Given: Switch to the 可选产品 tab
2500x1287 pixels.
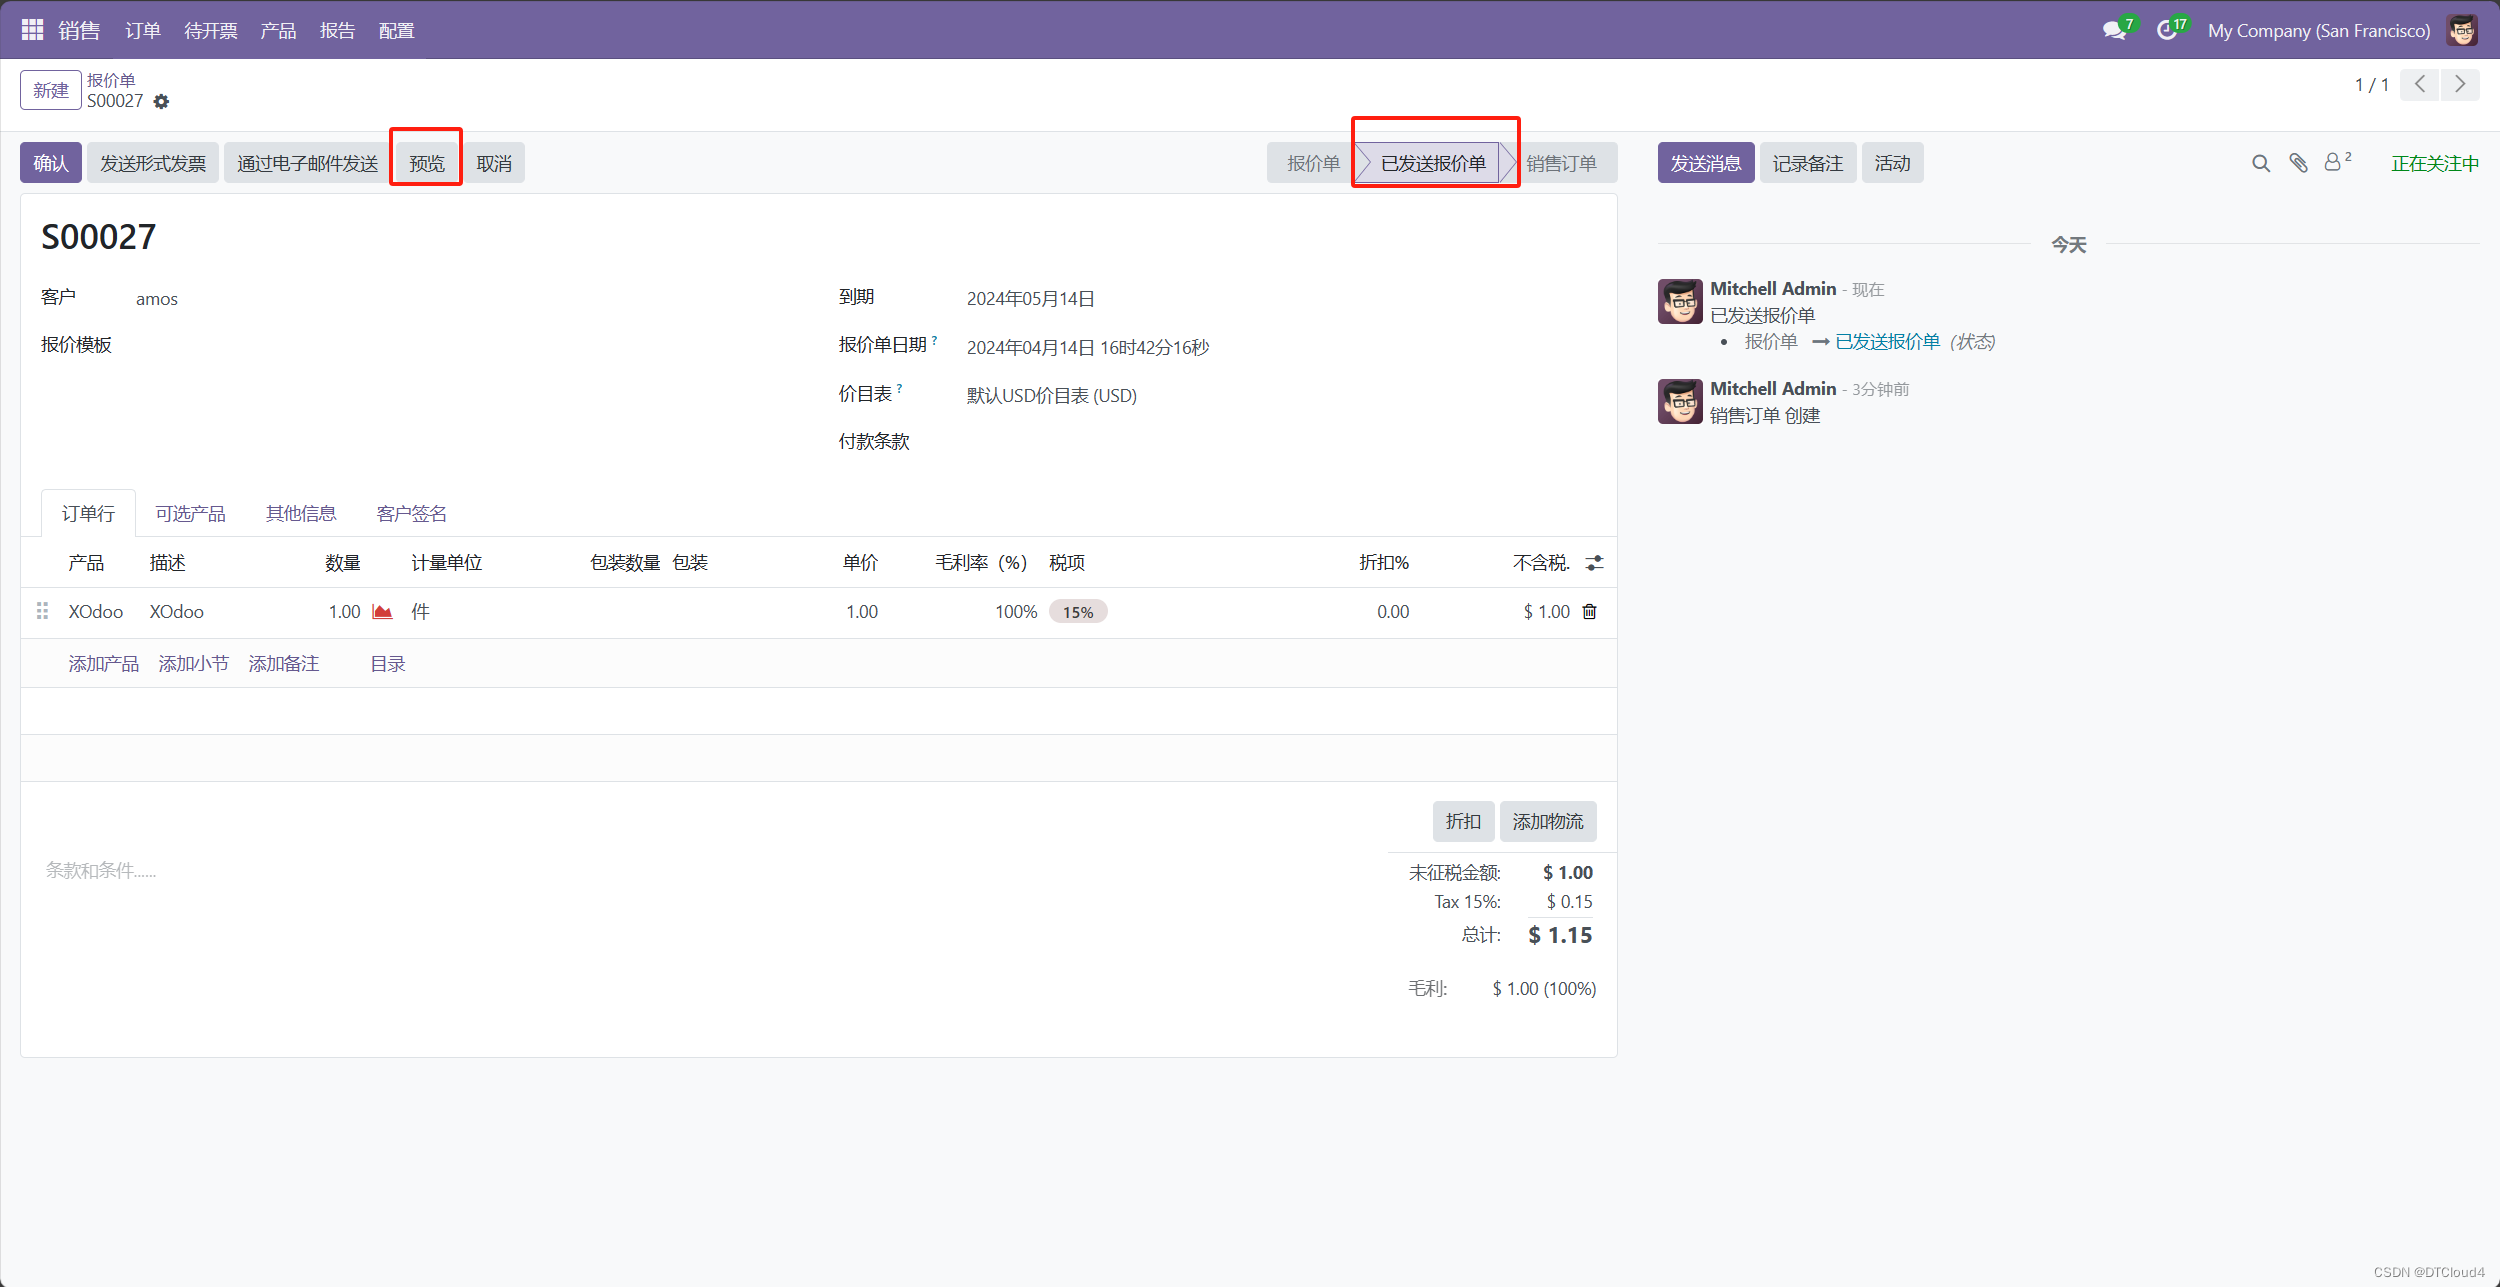Looking at the screenshot, I should point(190,514).
